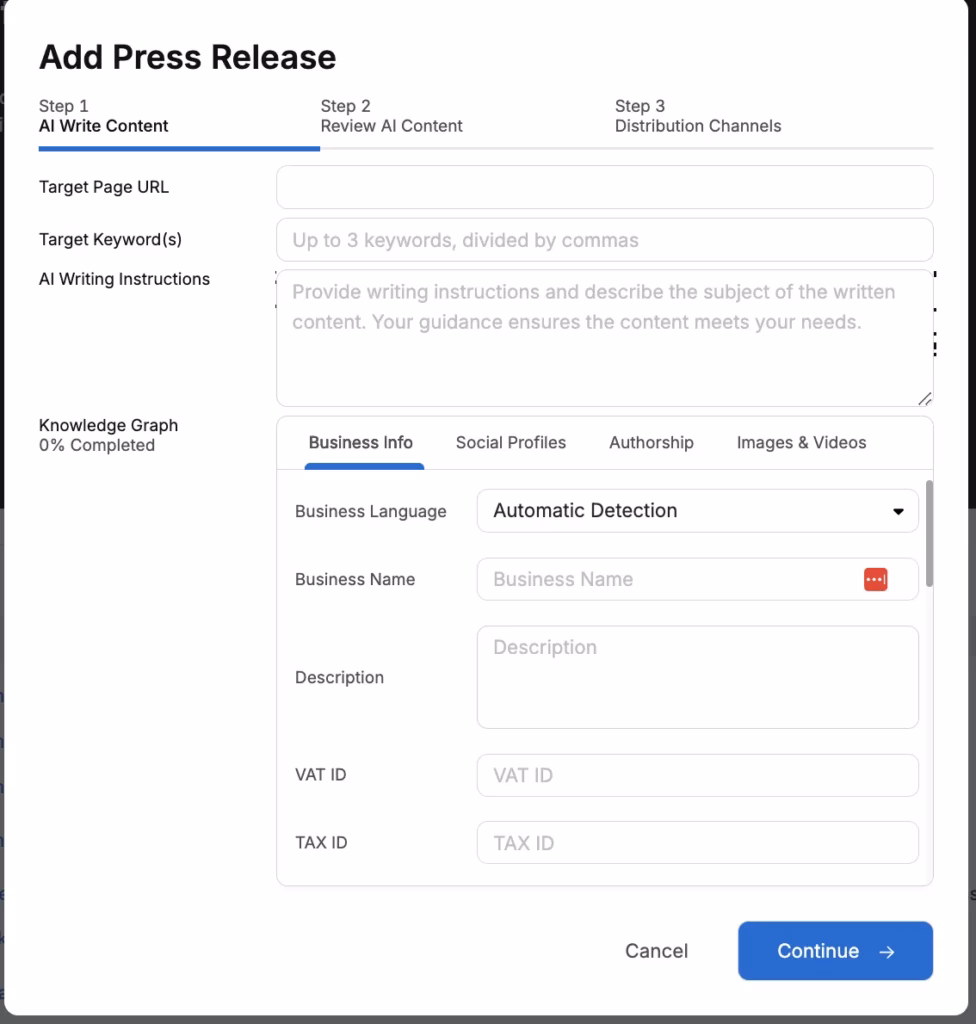Focus the Target Keywords input

tap(604, 240)
